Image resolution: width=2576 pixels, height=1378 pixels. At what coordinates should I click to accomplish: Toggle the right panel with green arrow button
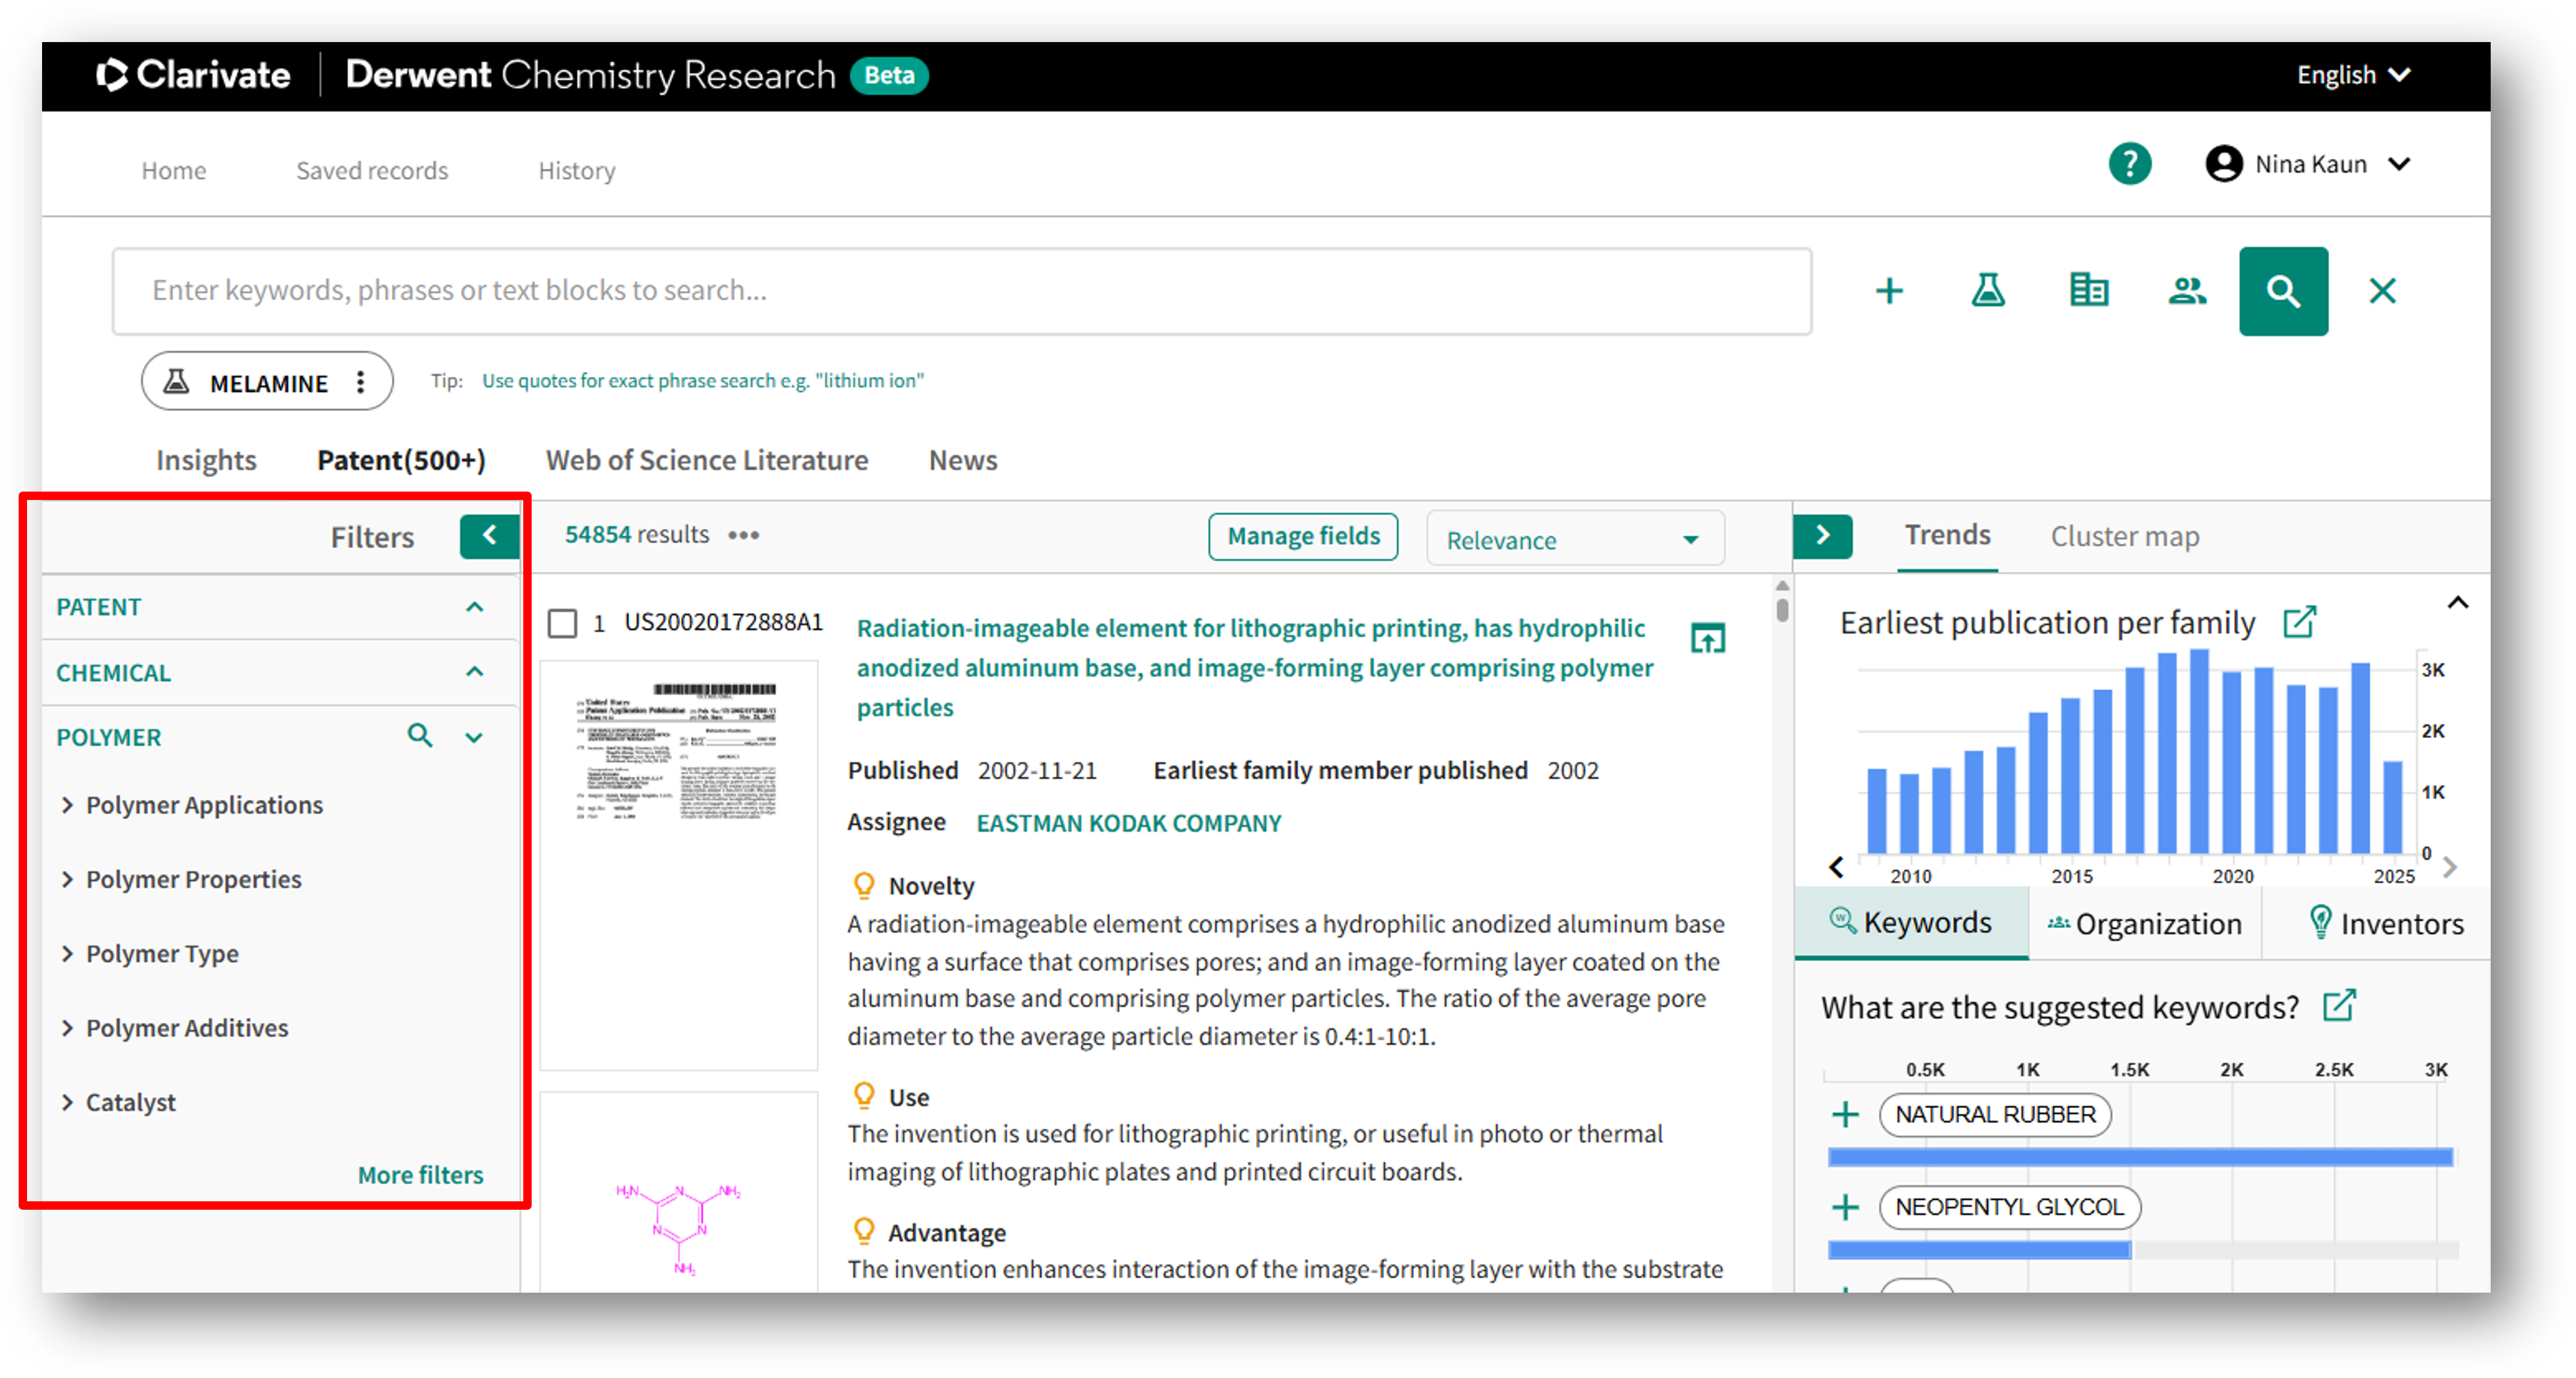(1822, 536)
